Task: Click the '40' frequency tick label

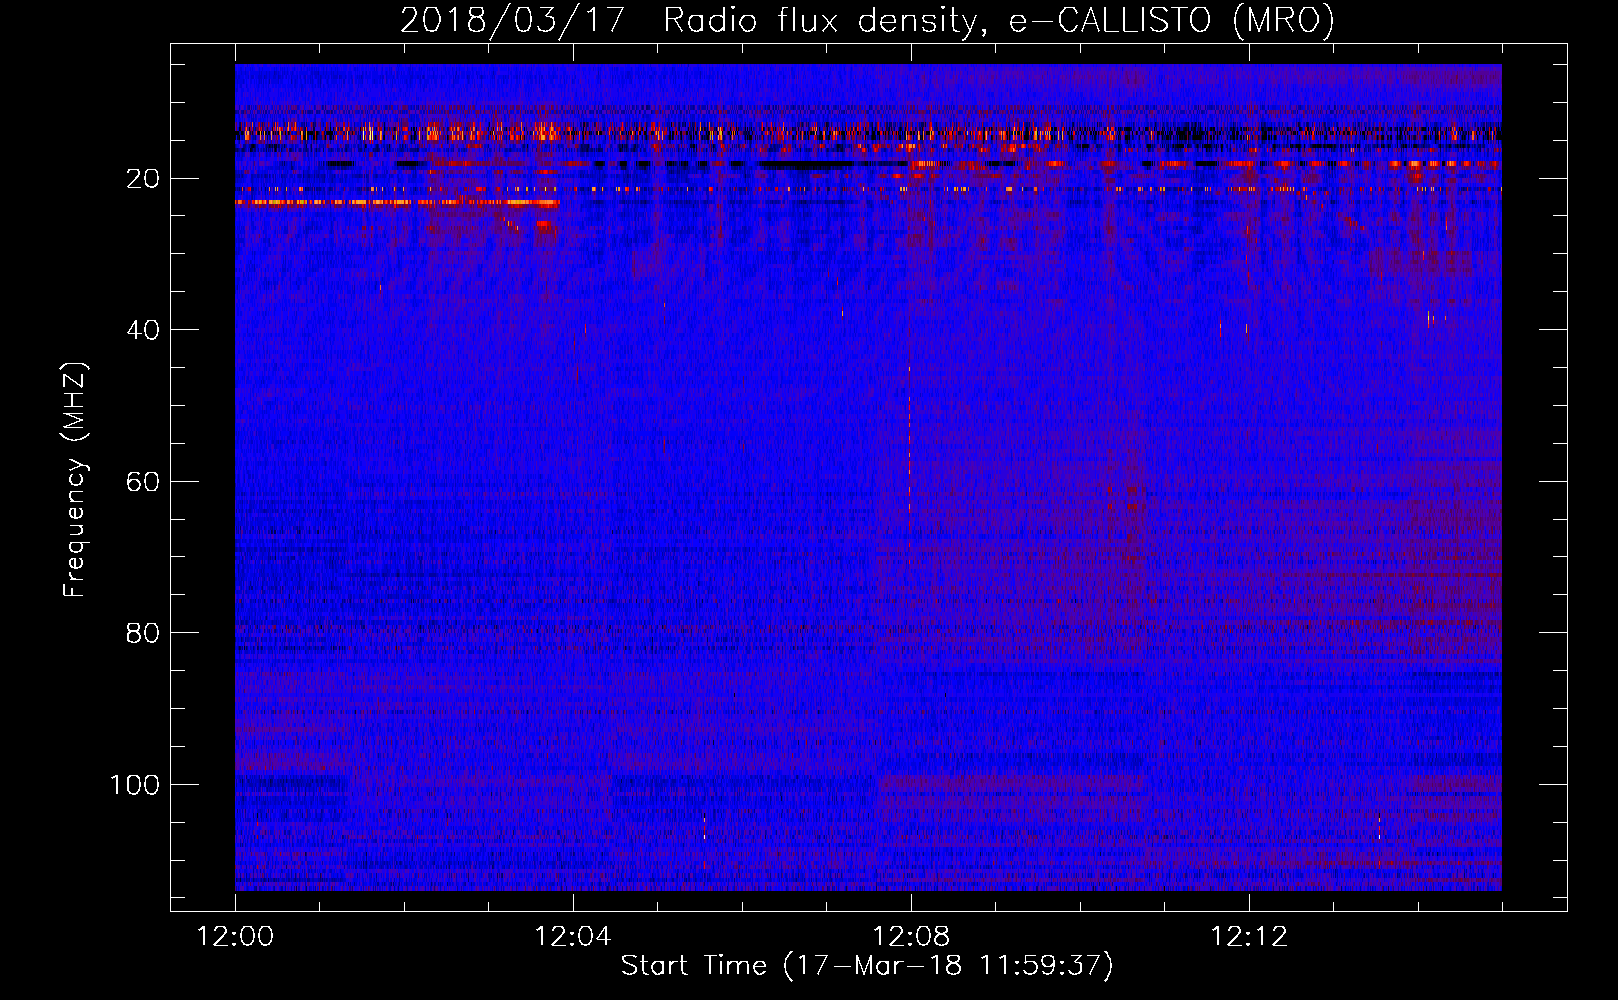Action: (x=143, y=330)
